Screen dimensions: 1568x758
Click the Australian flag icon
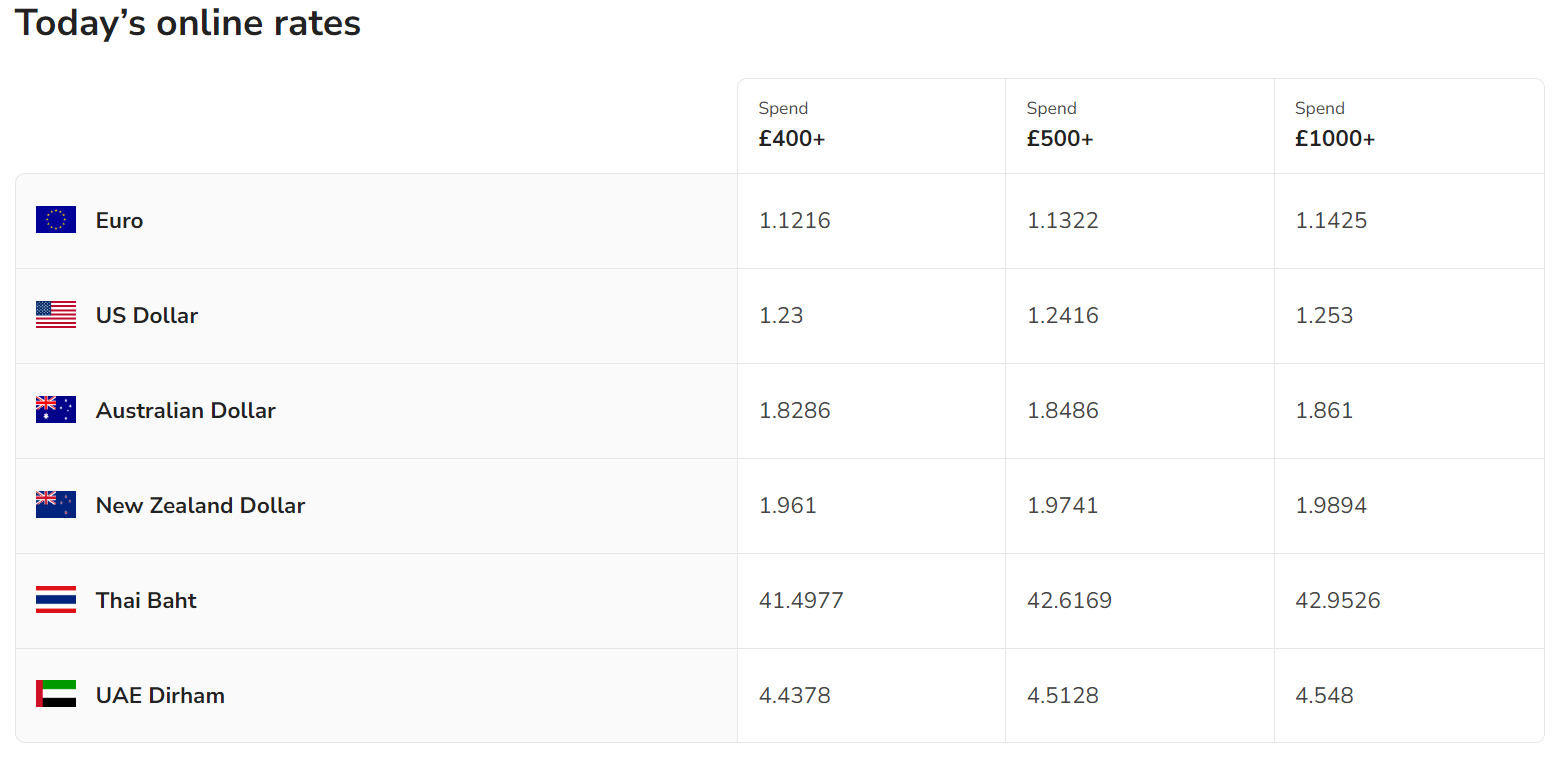click(56, 410)
